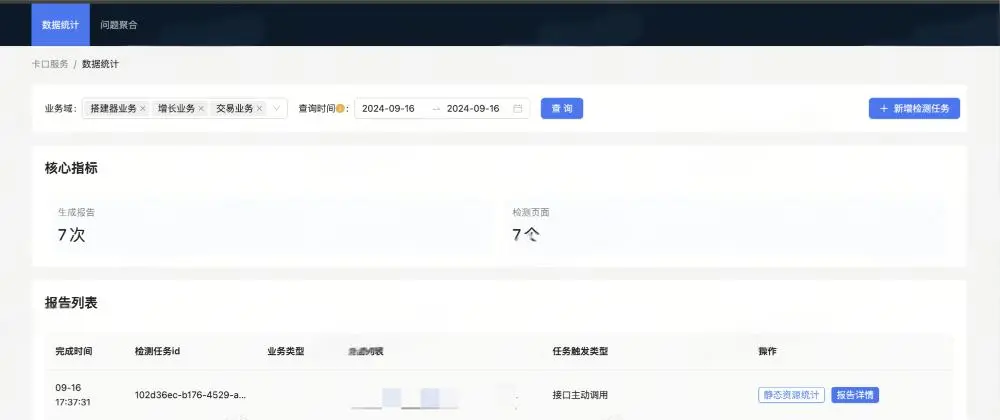
Task: Click the 查询时间 orange info icon
Action: 340,109
